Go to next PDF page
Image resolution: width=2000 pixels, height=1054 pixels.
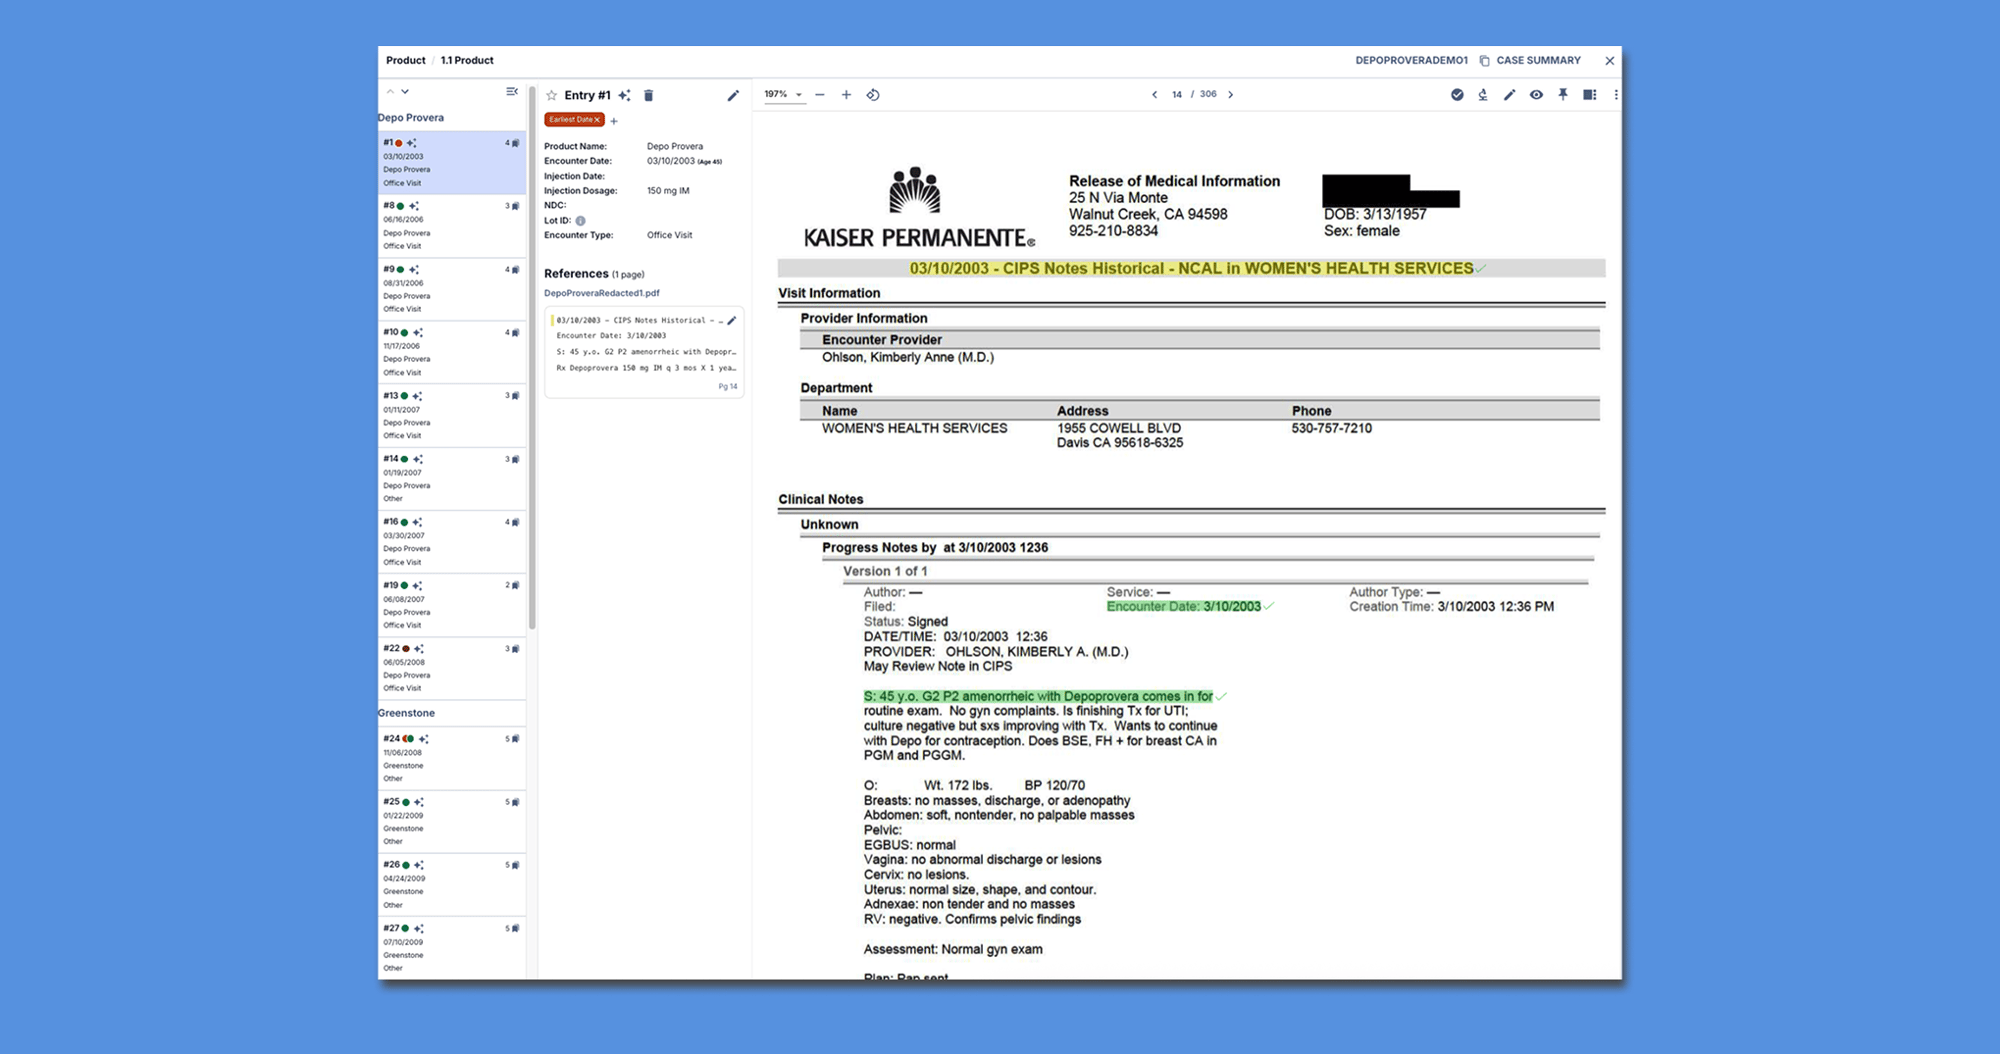1231,95
